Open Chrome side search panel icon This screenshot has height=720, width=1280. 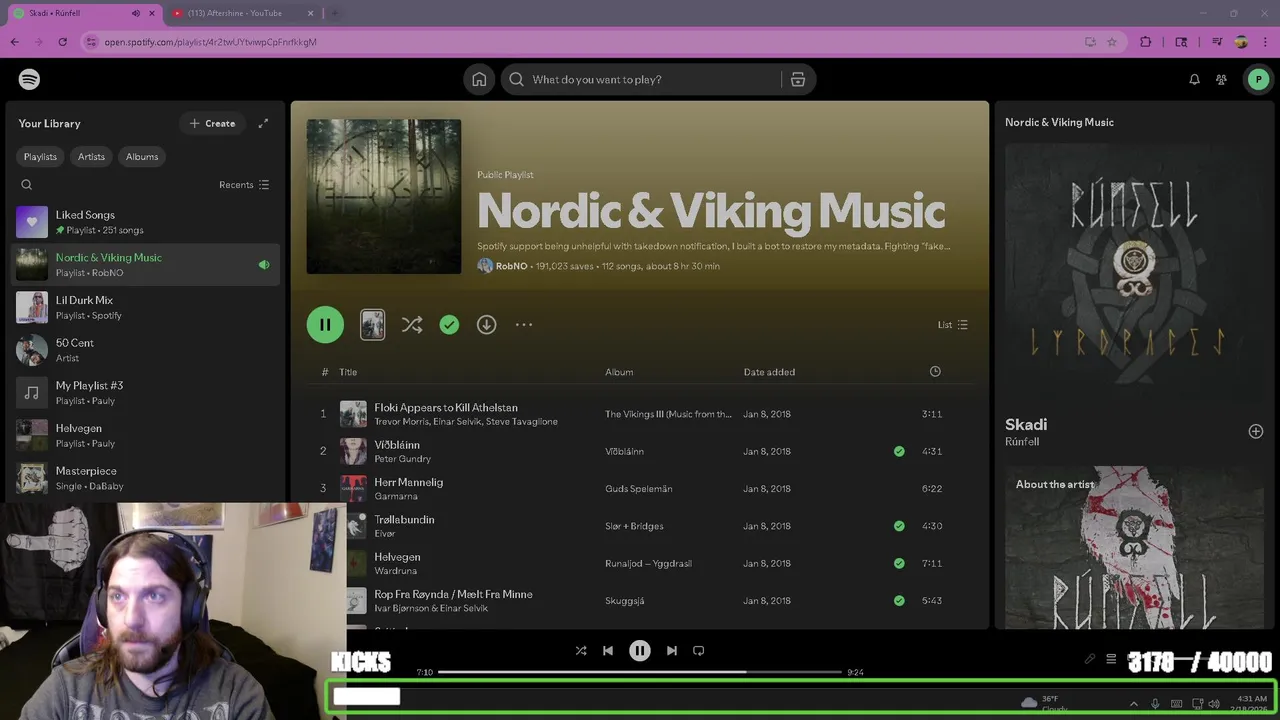pos(1181,42)
